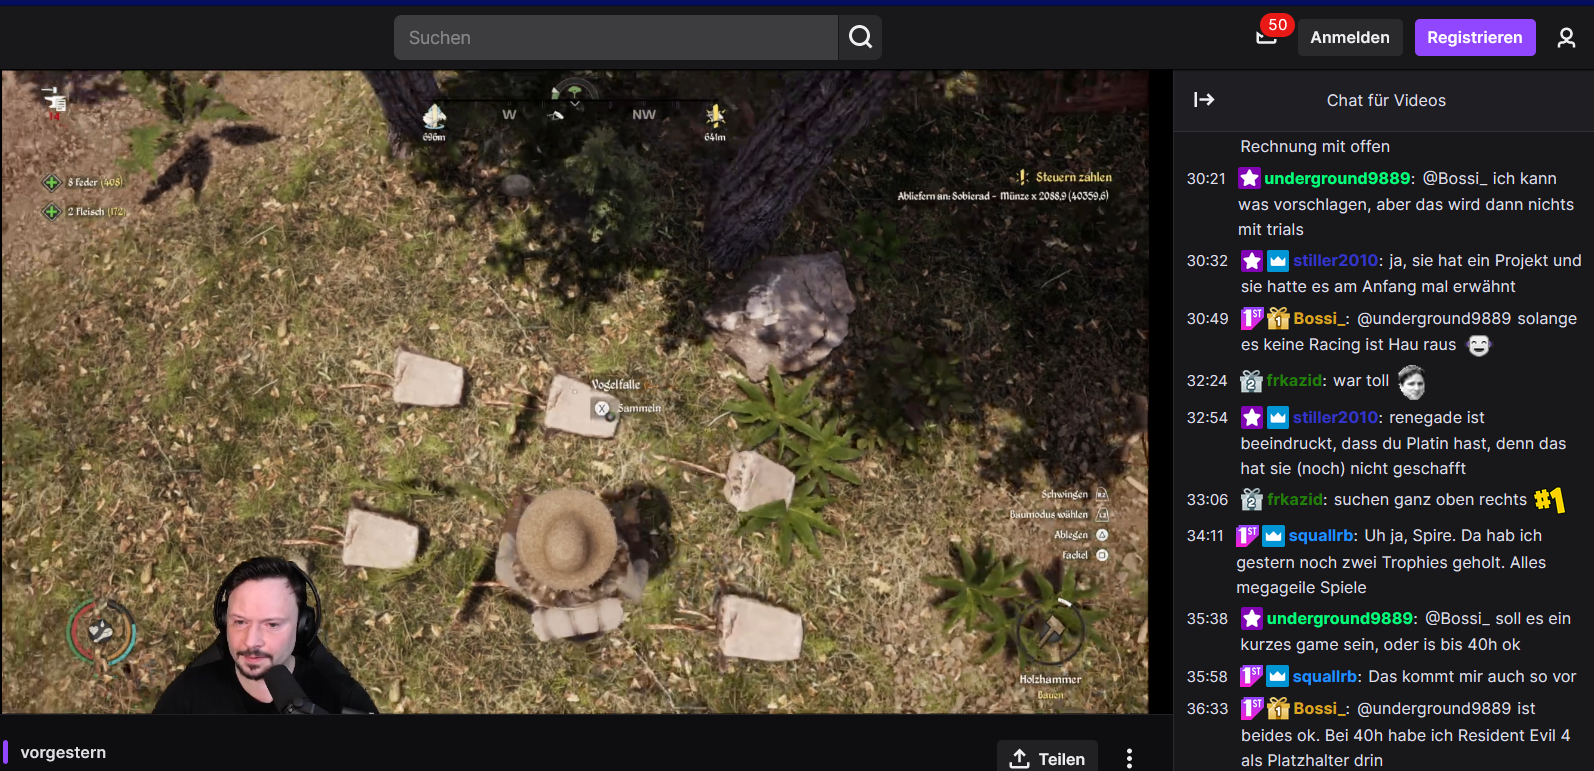Click stiller2010 username at 32:54
The height and width of the screenshot is (771, 1594).
[x=1335, y=418]
